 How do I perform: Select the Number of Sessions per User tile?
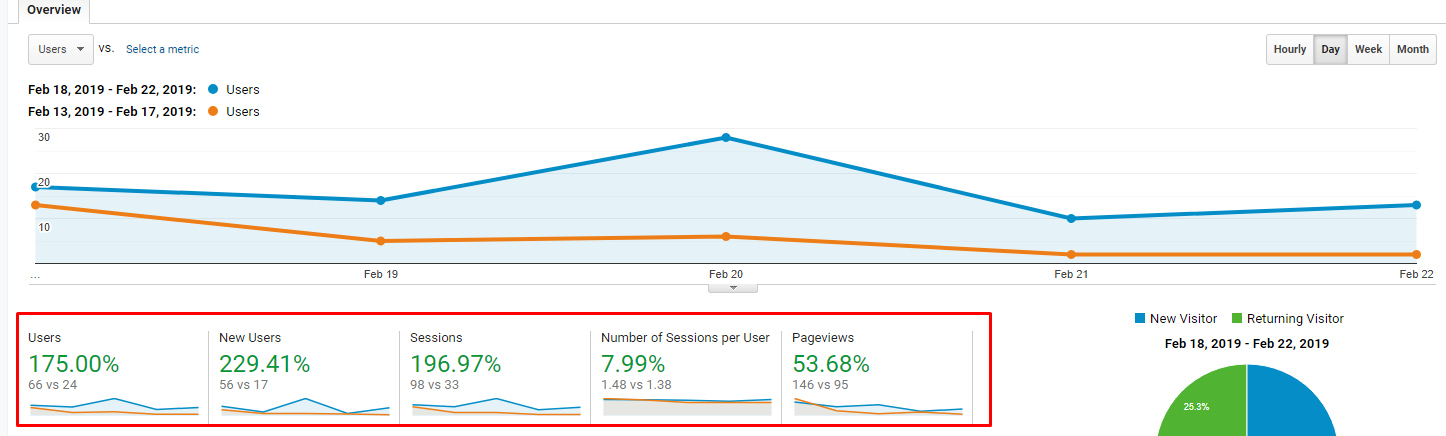pos(686,372)
